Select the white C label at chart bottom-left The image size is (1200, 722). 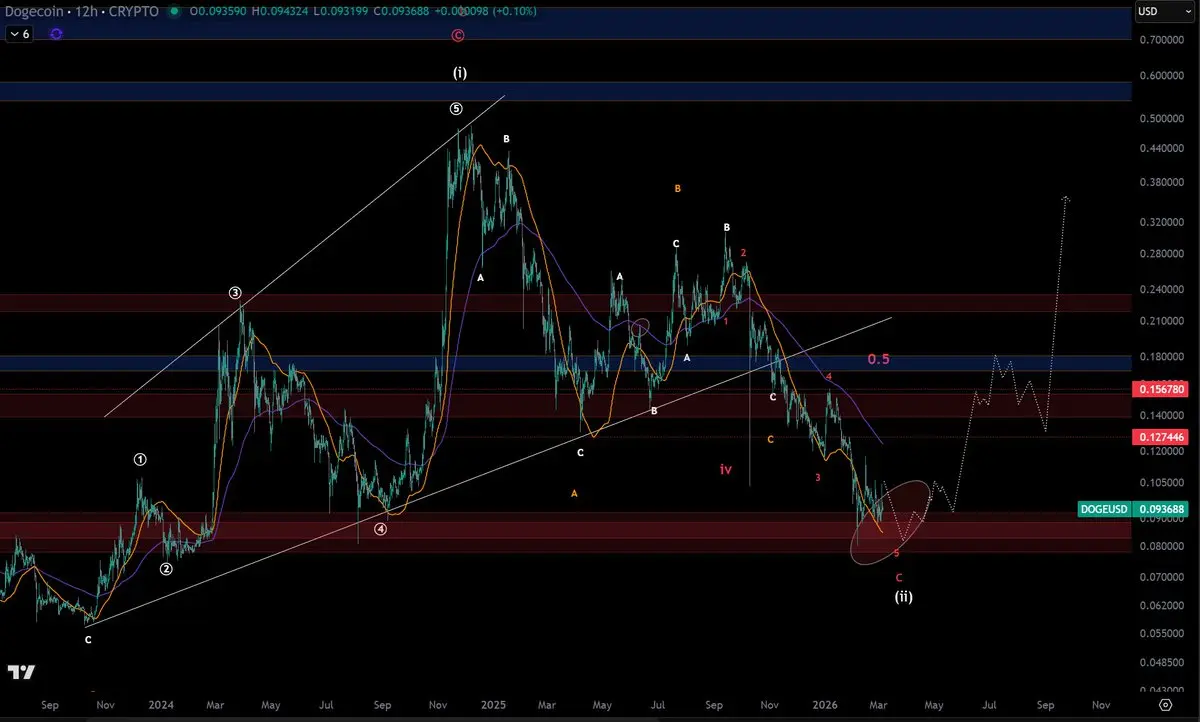click(88, 639)
